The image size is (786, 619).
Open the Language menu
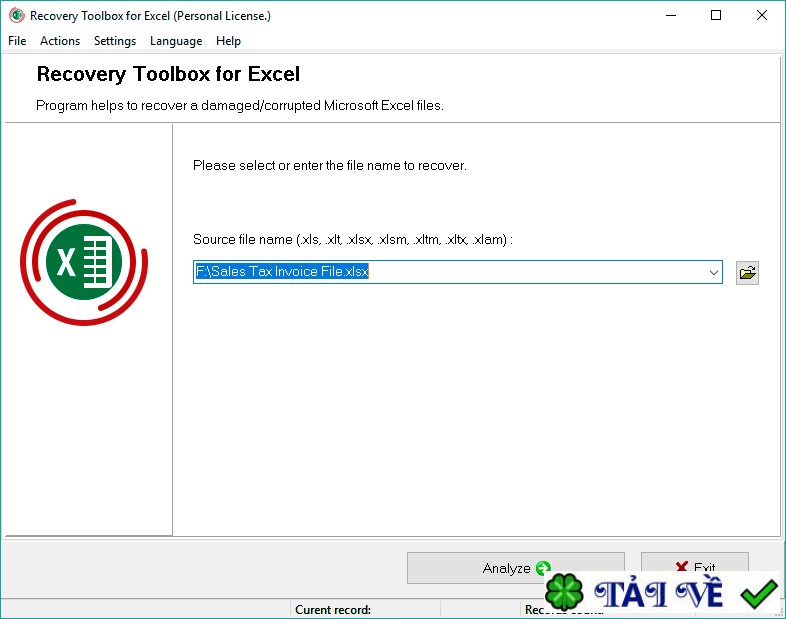[x=176, y=41]
